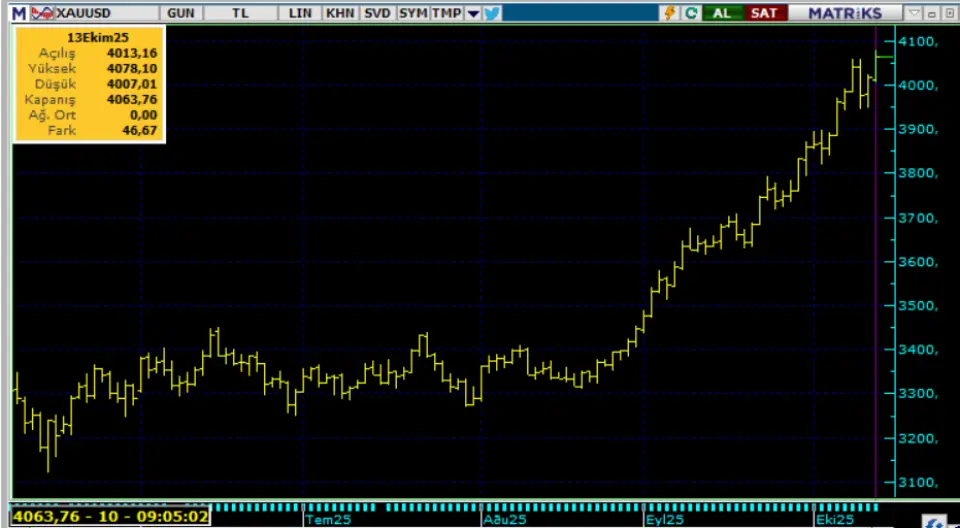Expand the blue dropdown arrow after TMP

473,13
